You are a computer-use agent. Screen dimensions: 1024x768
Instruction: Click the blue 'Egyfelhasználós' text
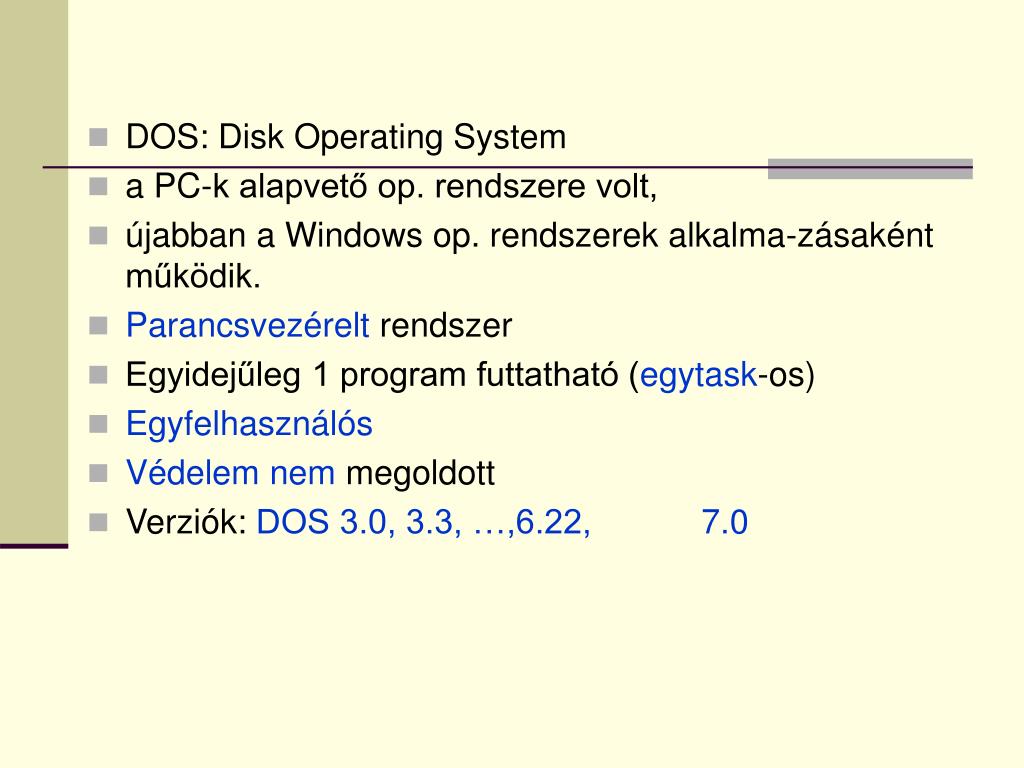pos(249,424)
